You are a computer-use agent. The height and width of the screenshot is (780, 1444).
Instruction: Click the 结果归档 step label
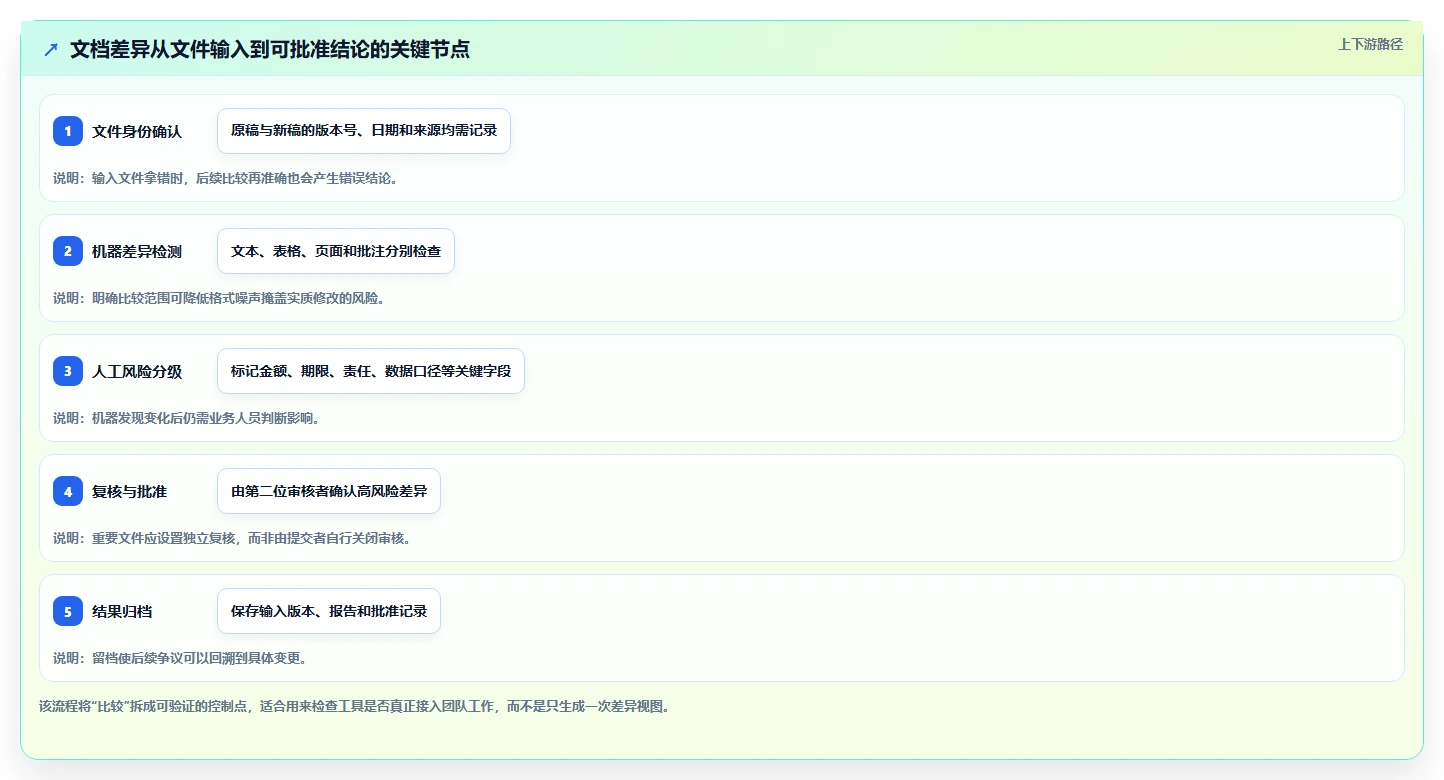tap(122, 611)
